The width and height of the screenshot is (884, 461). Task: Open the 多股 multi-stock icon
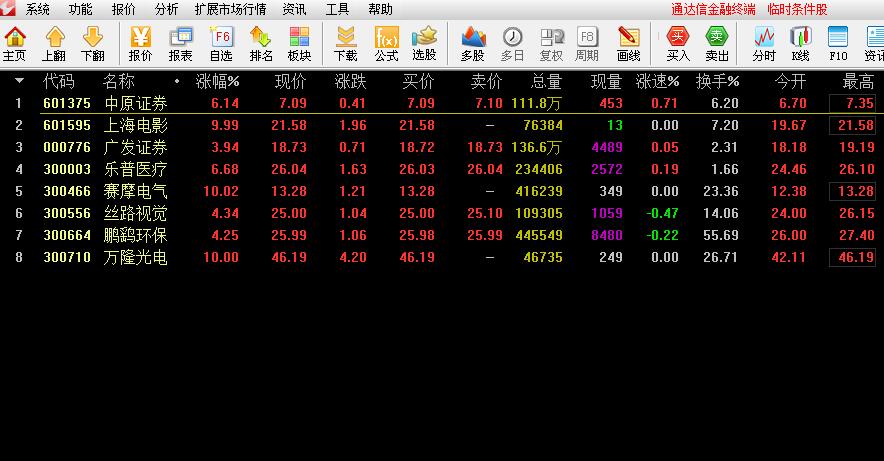click(x=473, y=44)
